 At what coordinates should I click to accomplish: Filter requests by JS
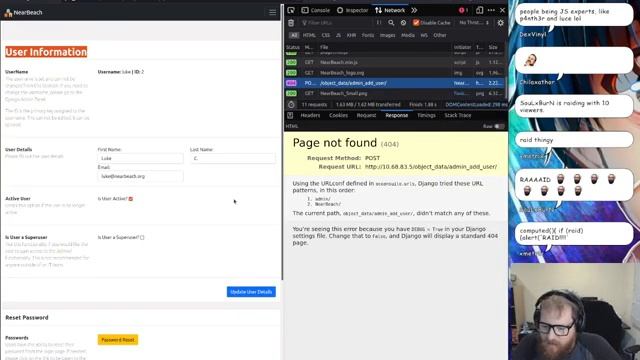pos(338,36)
